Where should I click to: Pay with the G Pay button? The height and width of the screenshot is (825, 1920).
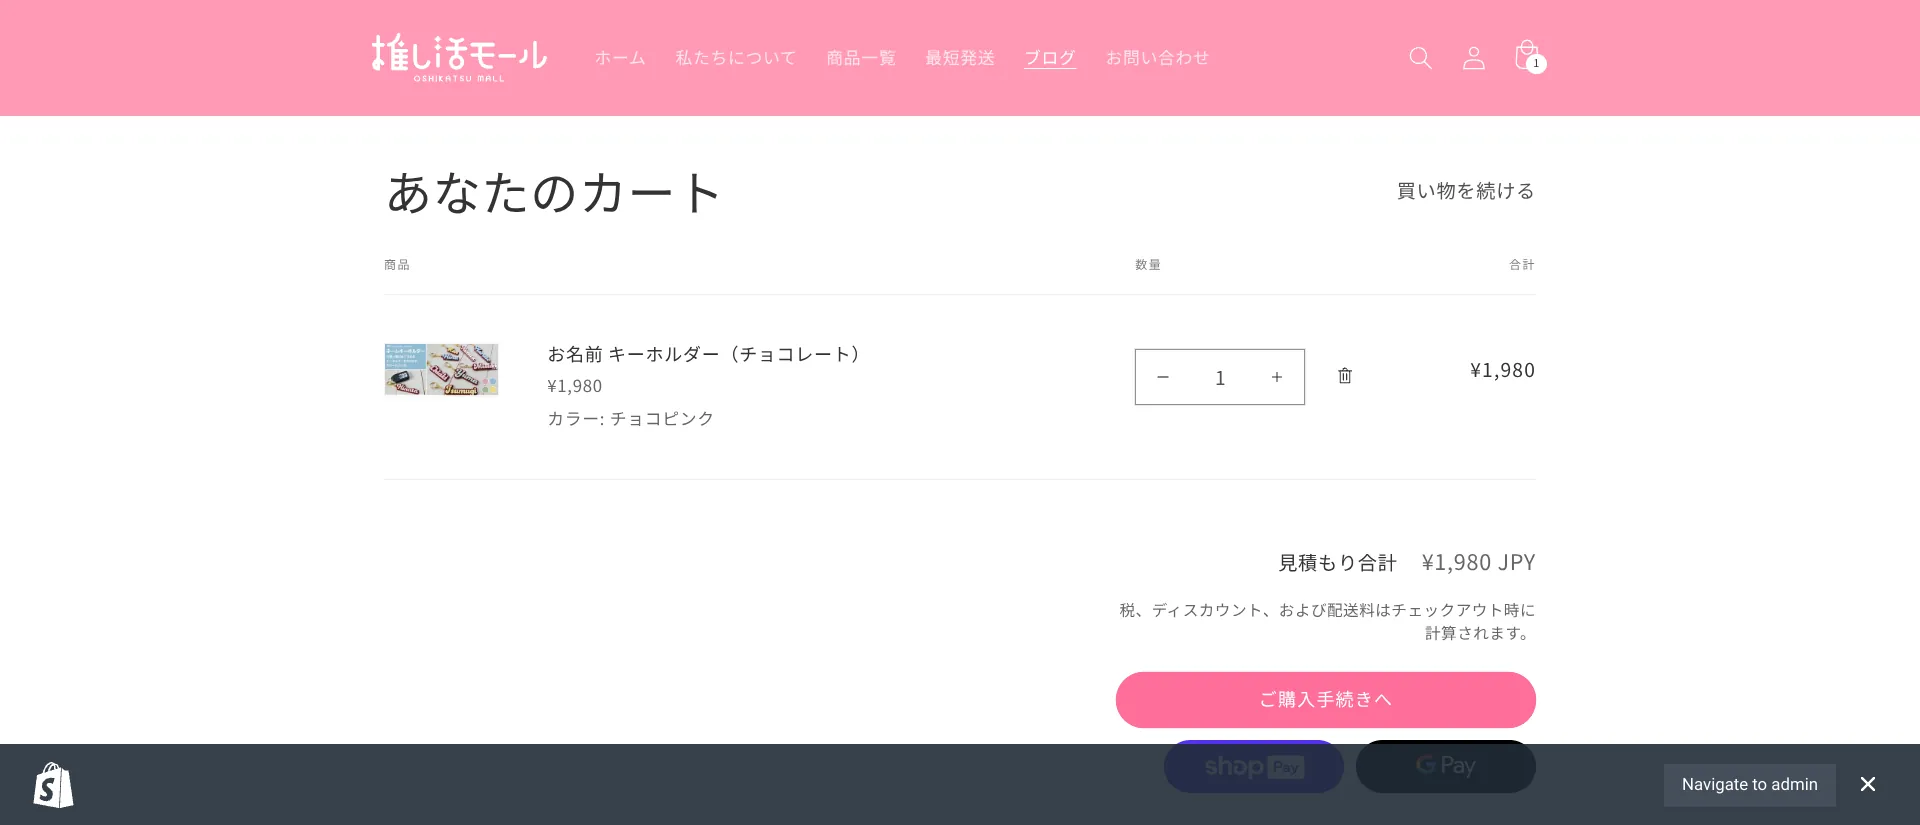1446,766
